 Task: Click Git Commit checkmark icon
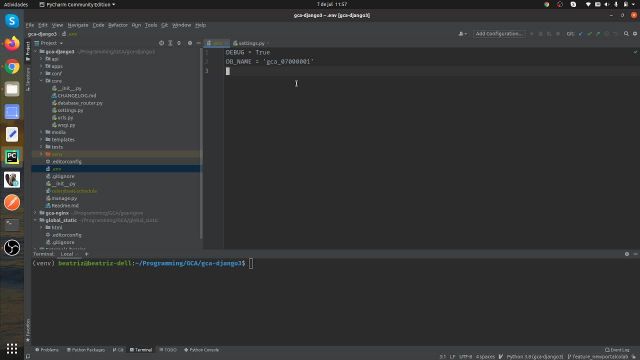coord(589,34)
